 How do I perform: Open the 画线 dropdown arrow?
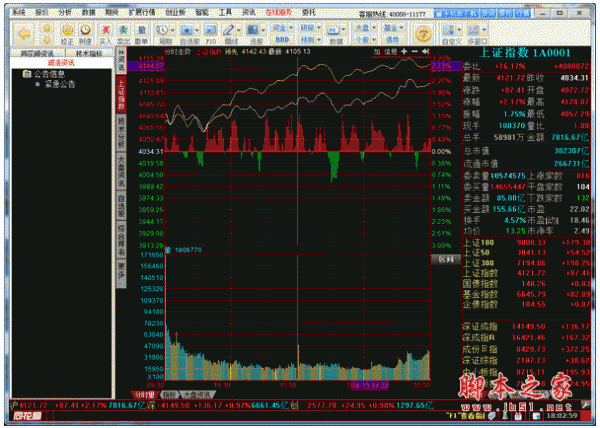pyautogui.click(x=239, y=30)
